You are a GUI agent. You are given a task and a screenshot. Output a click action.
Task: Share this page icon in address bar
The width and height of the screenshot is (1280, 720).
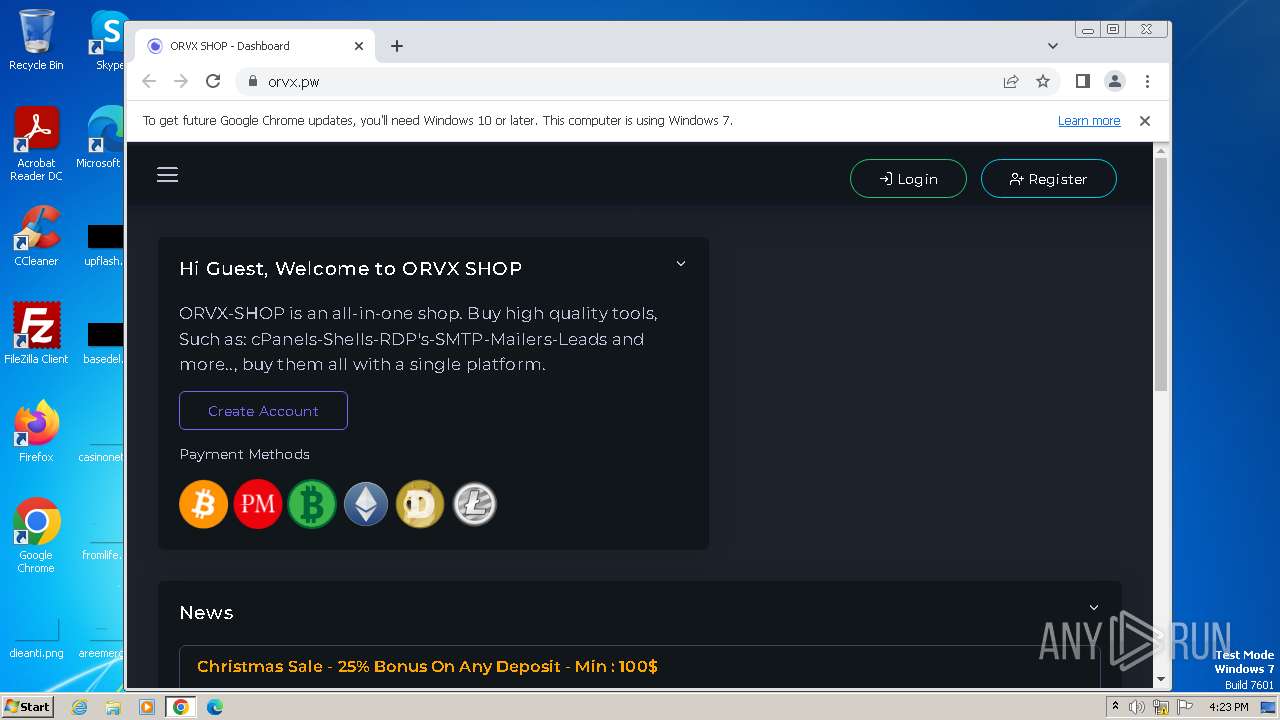(x=1011, y=82)
